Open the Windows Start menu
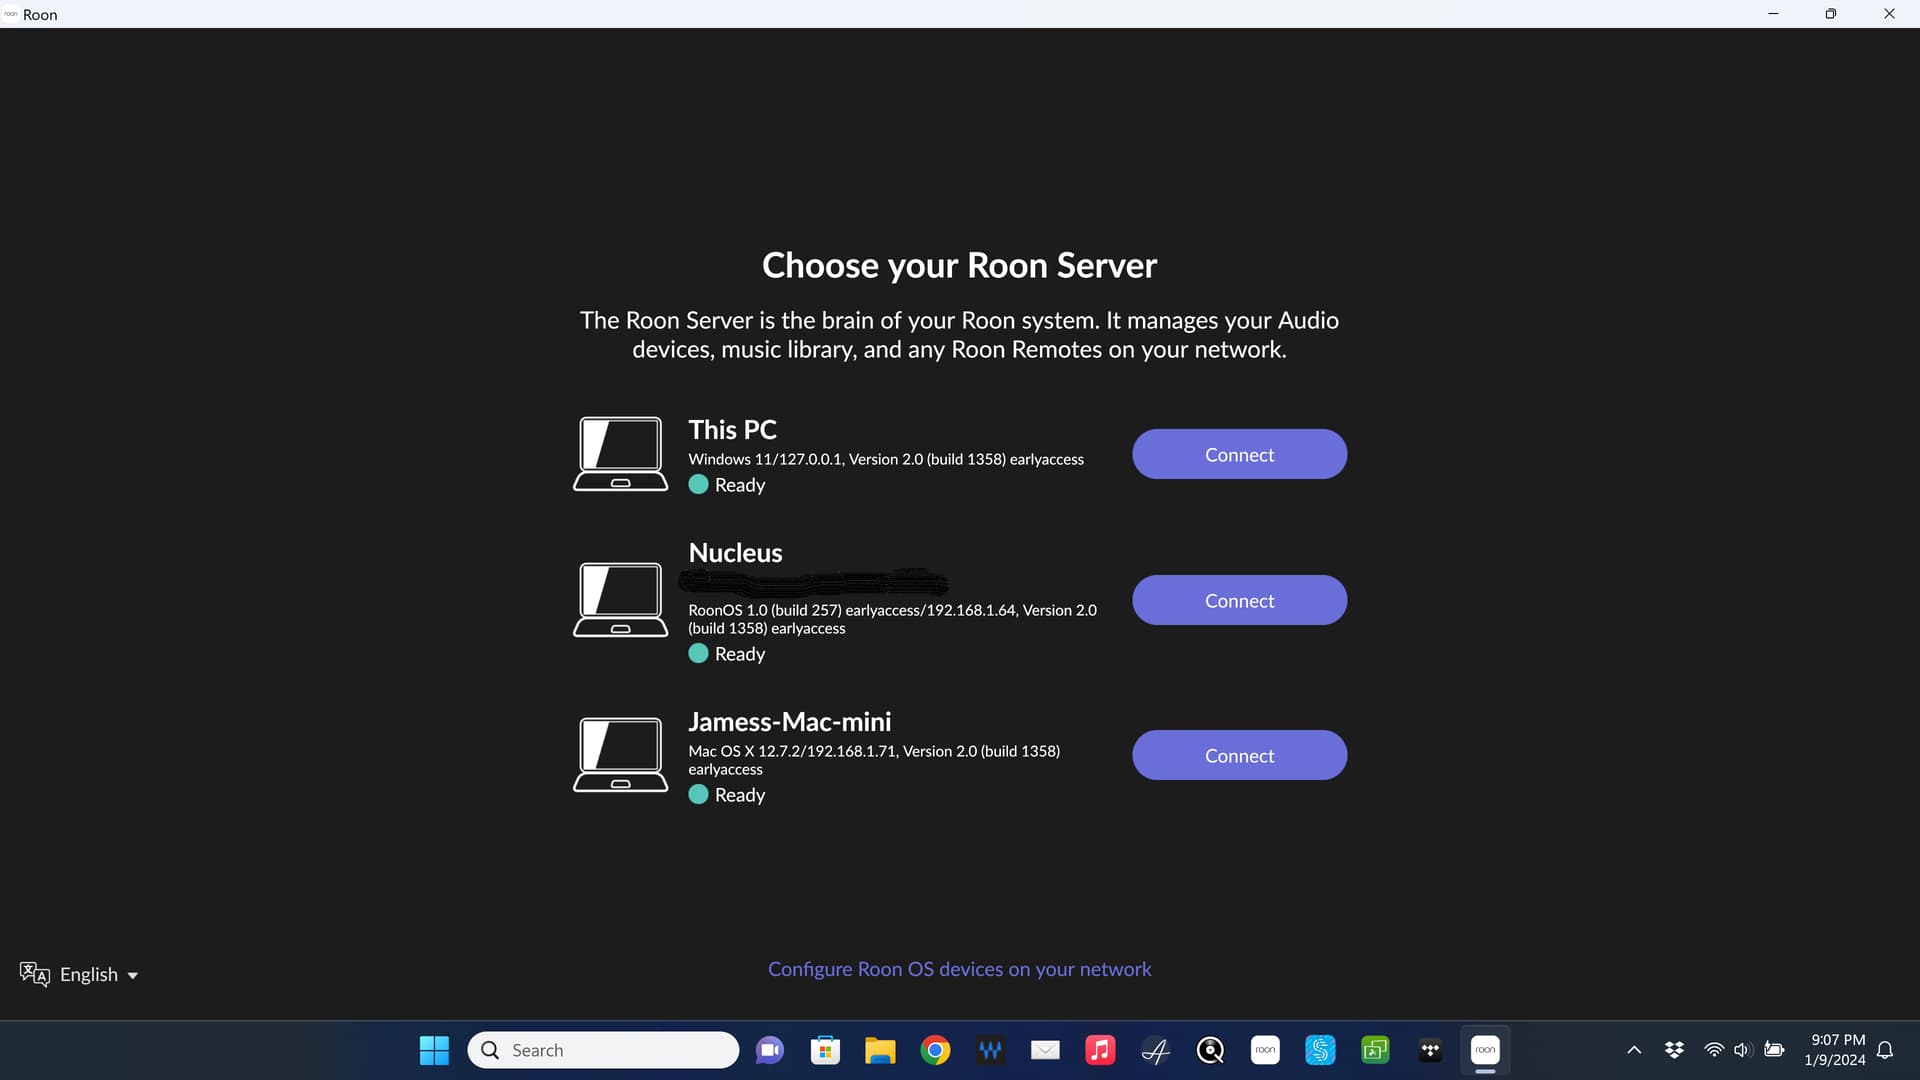 434,1050
